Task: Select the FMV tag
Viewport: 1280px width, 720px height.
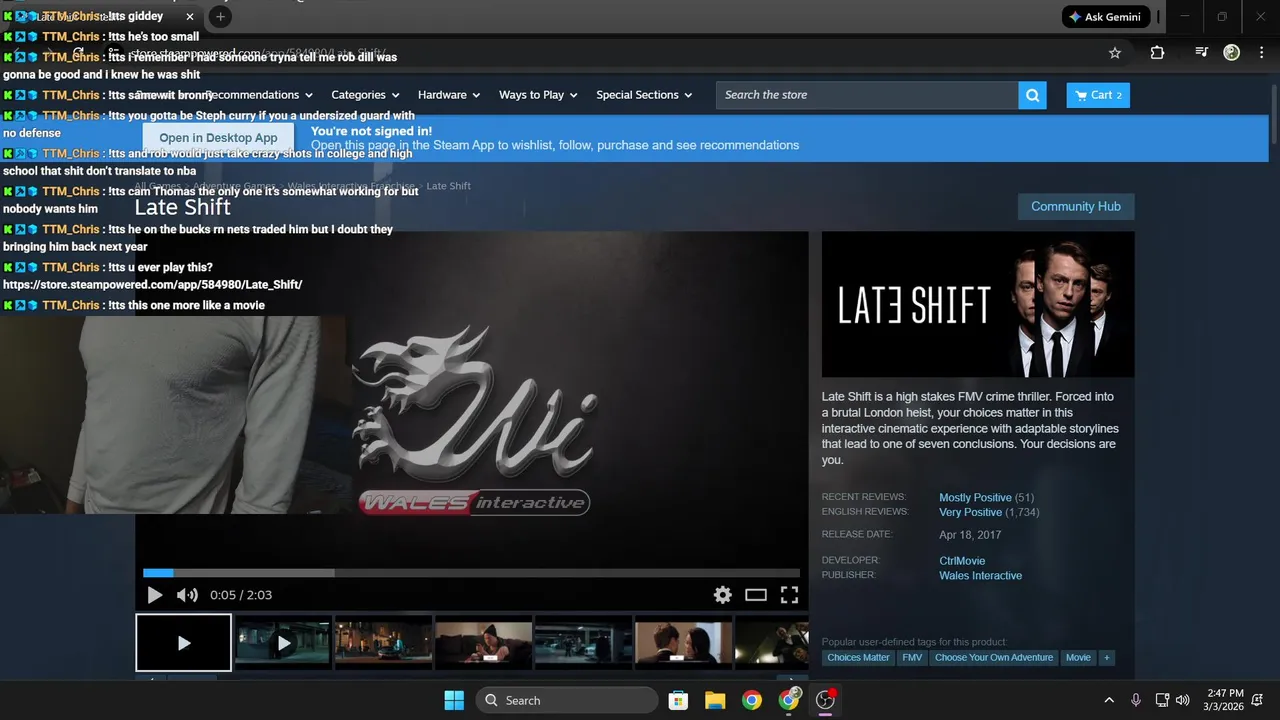Action: [x=912, y=657]
